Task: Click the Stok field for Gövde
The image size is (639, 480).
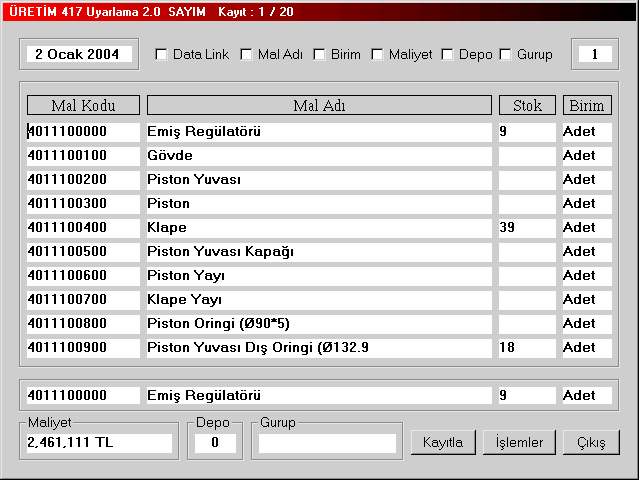Action: coord(526,156)
